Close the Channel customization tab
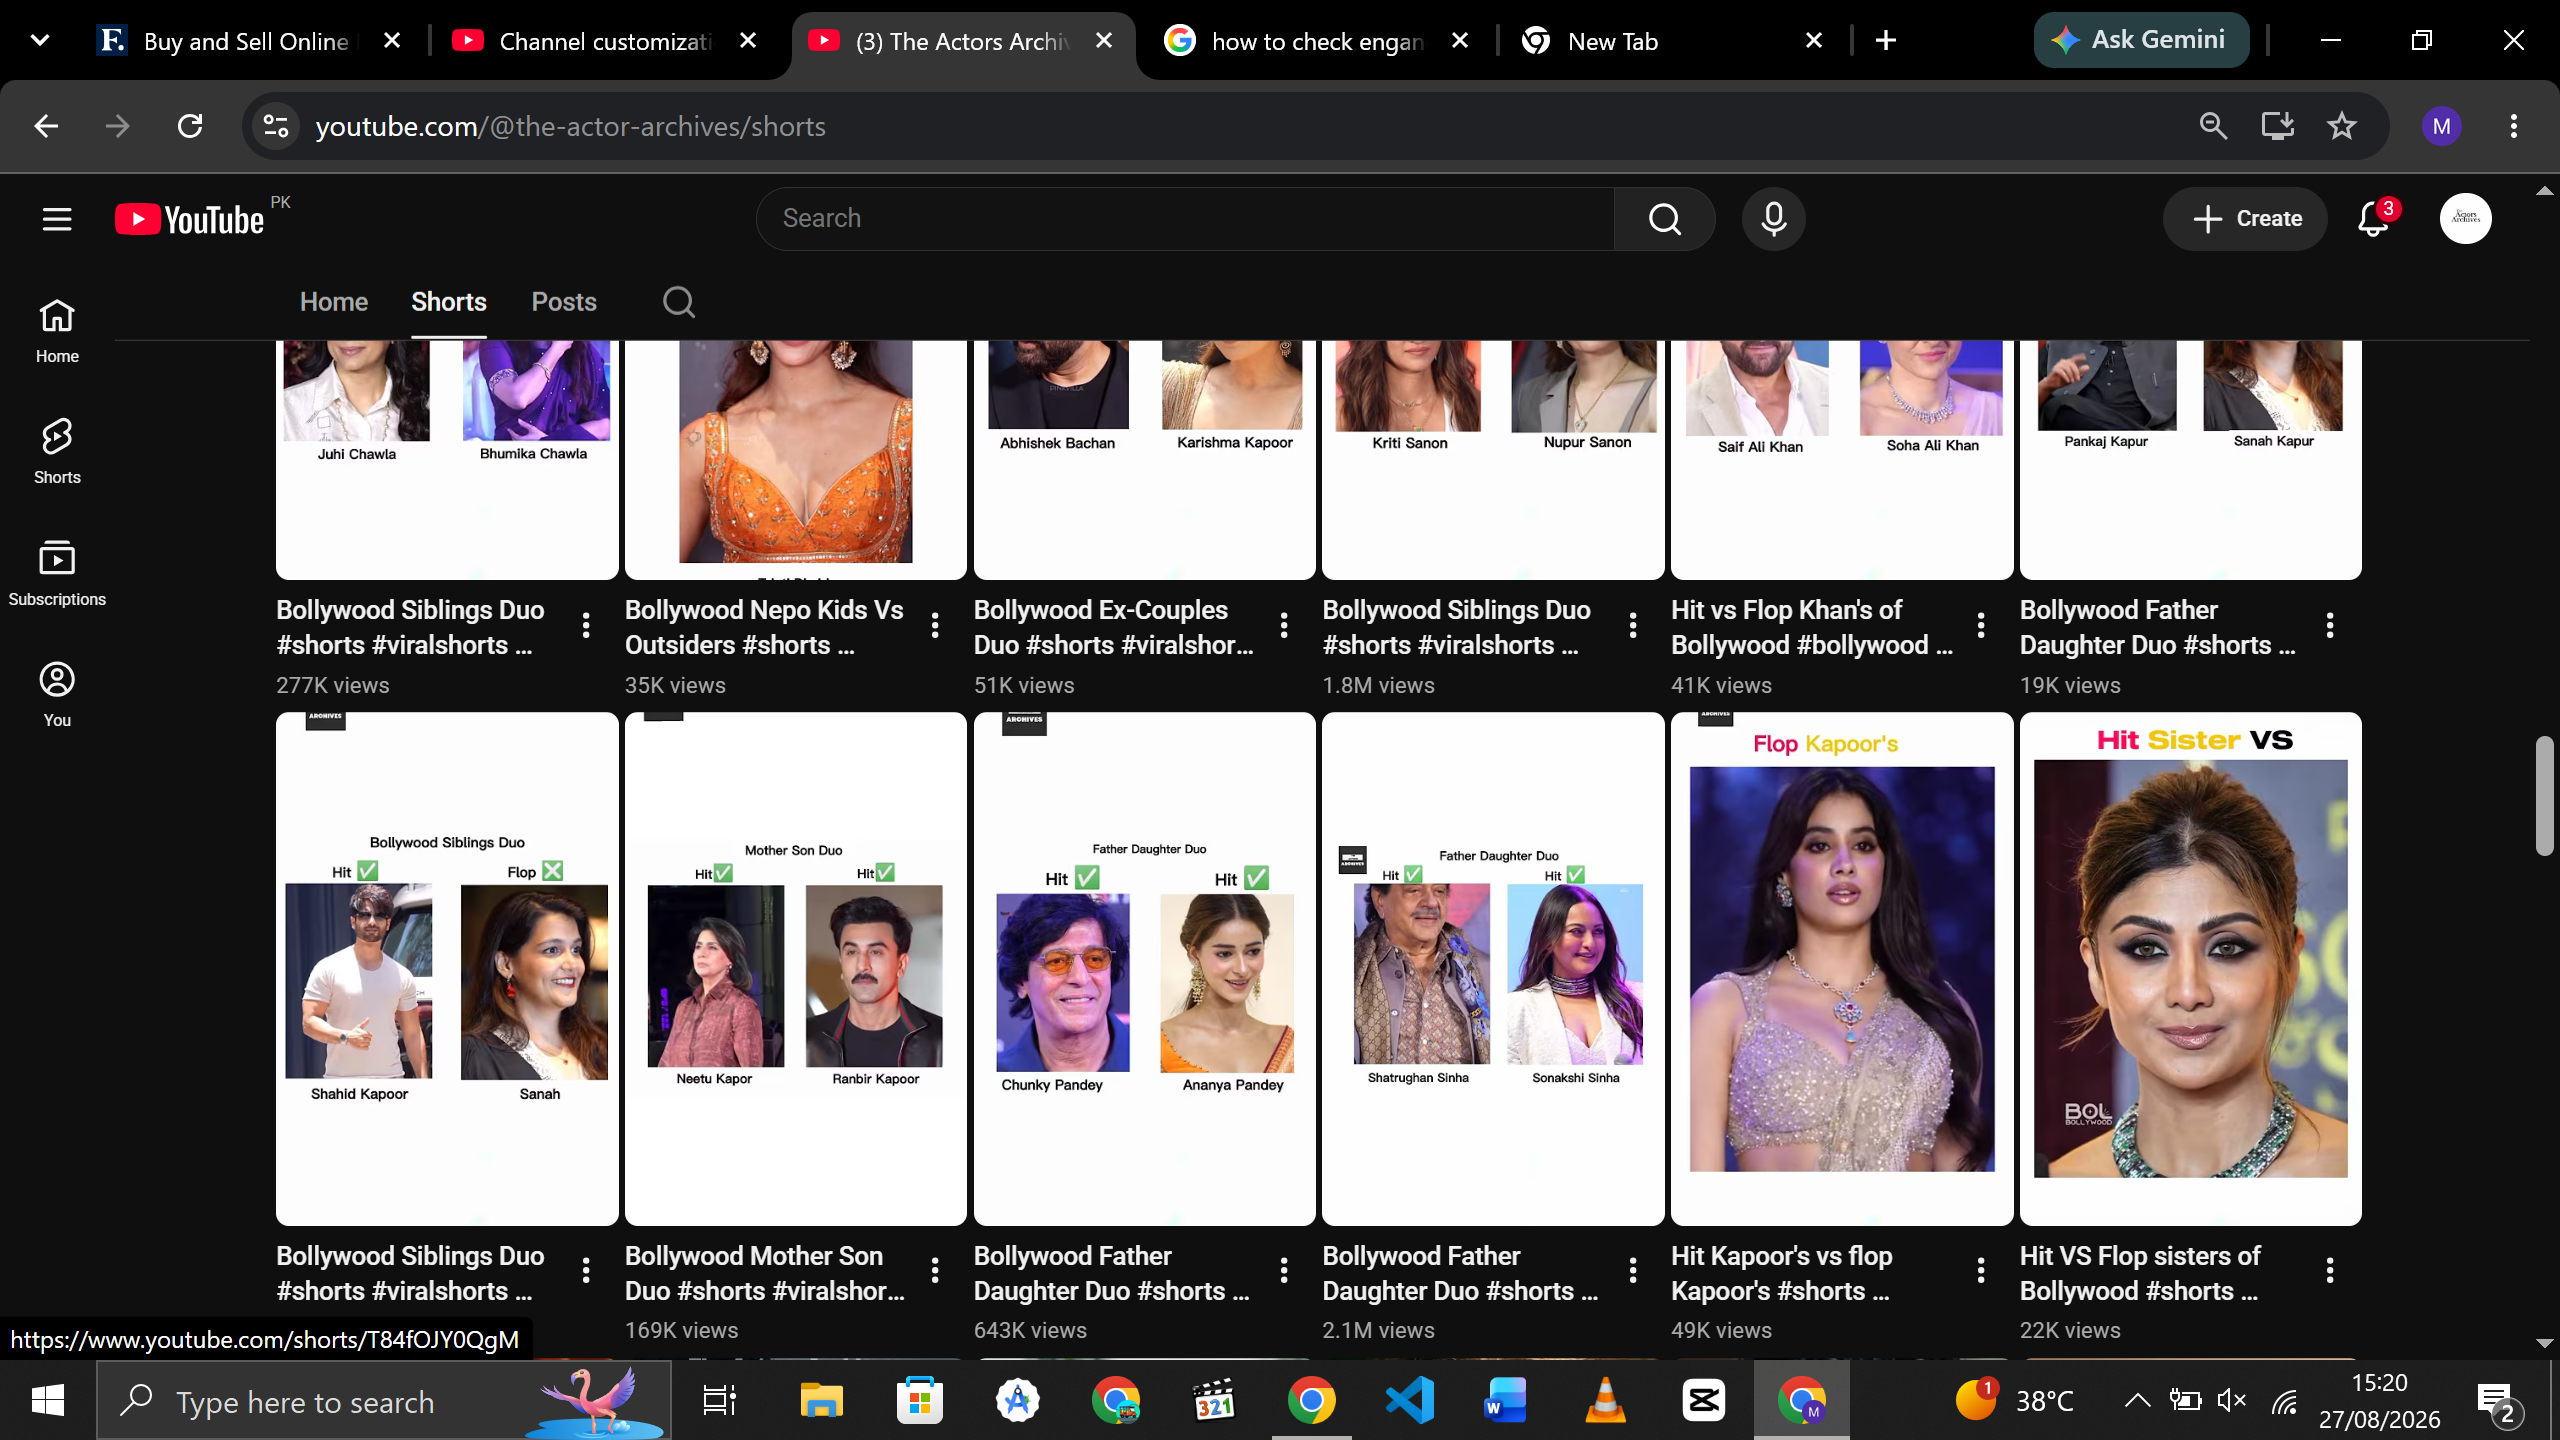 tap(748, 41)
